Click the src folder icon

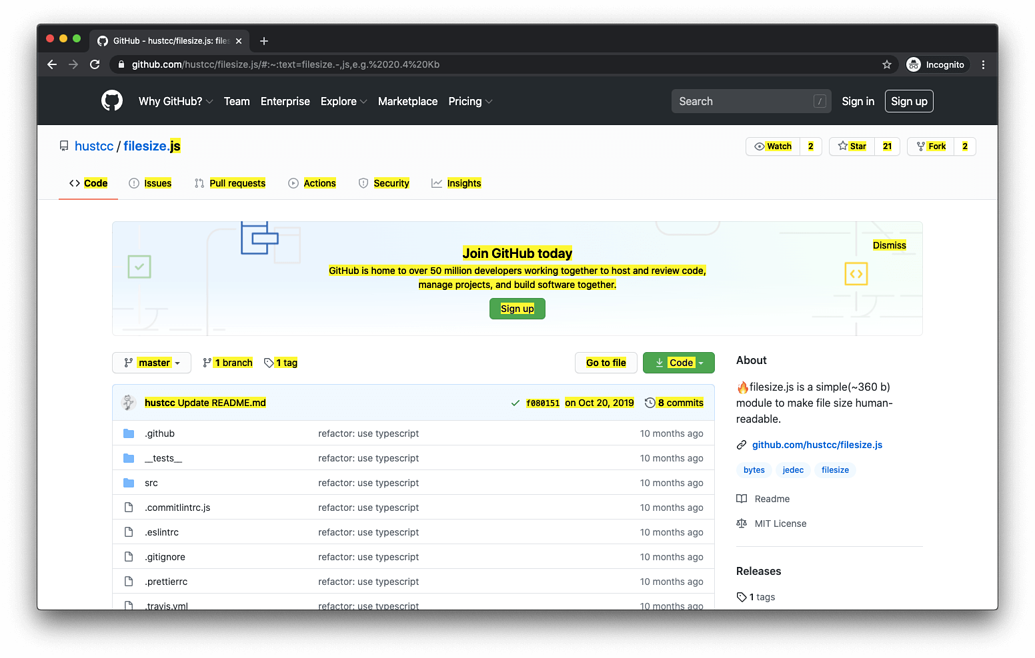click(129, 483)
